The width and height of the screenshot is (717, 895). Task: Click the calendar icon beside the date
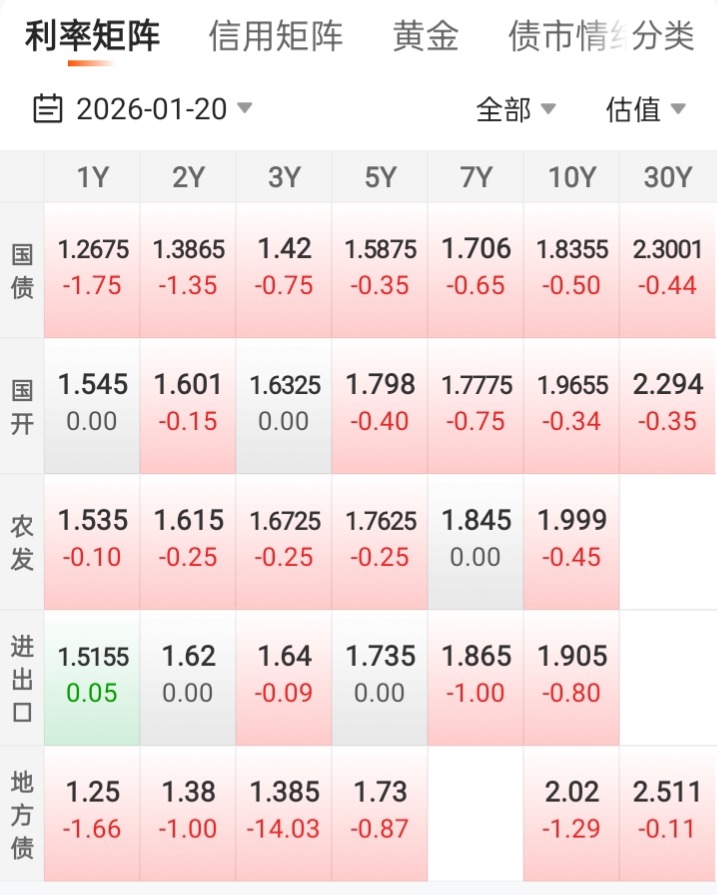click(x=47, y=108)
